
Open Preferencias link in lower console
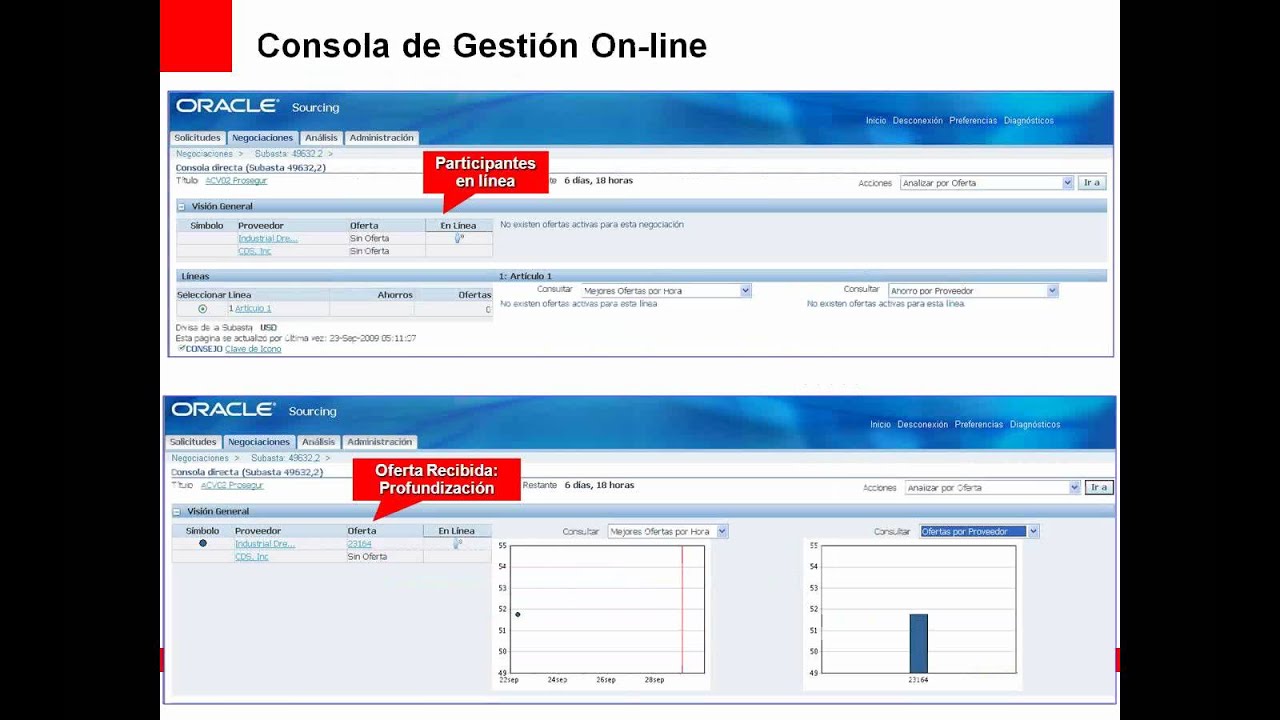[x=979, y=425]
